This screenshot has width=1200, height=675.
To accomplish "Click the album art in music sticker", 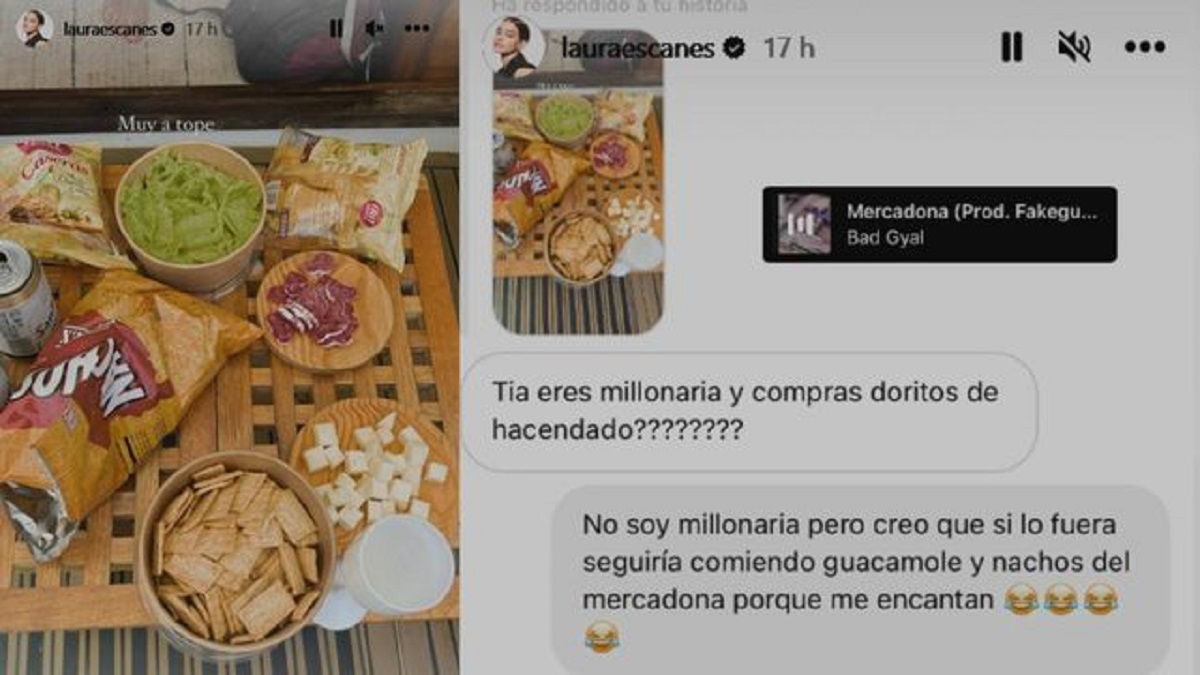I will click(804, 224).
